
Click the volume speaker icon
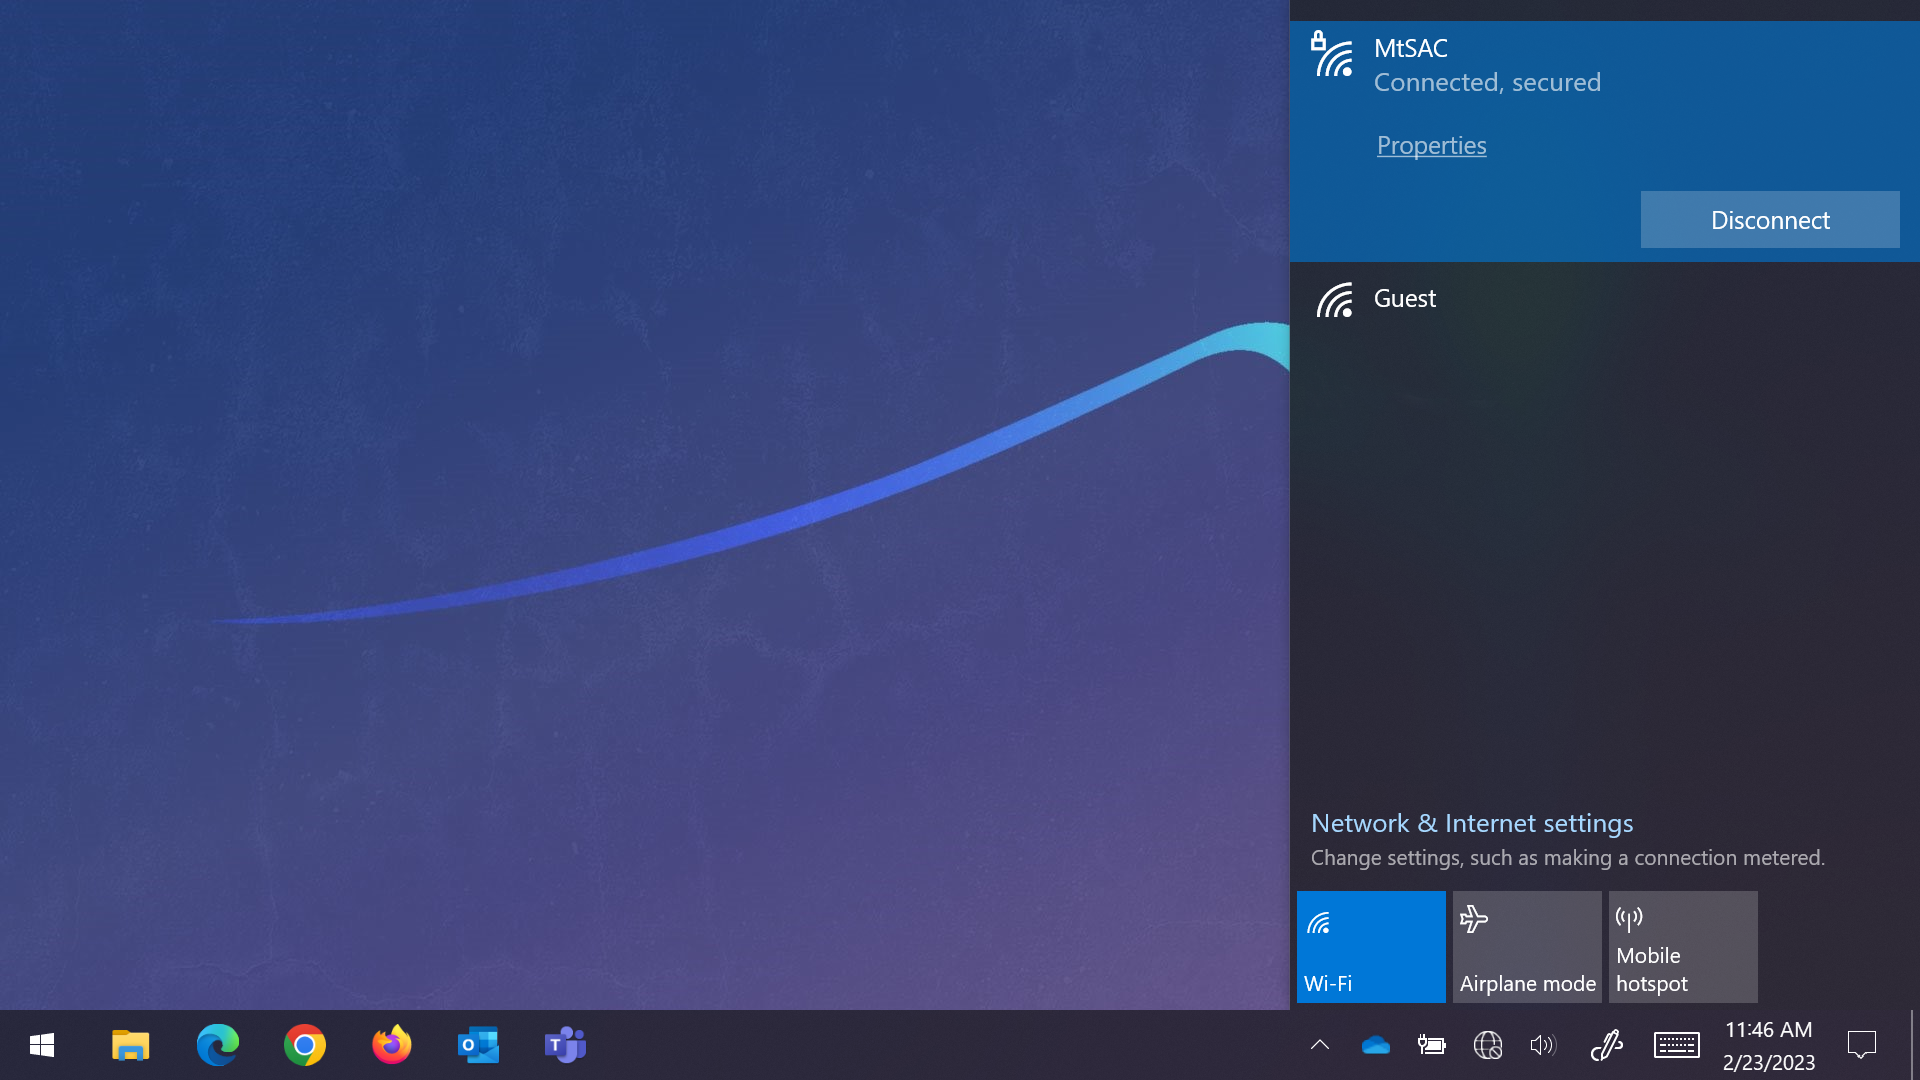pyautogui.click(x=1540, y=1044)
